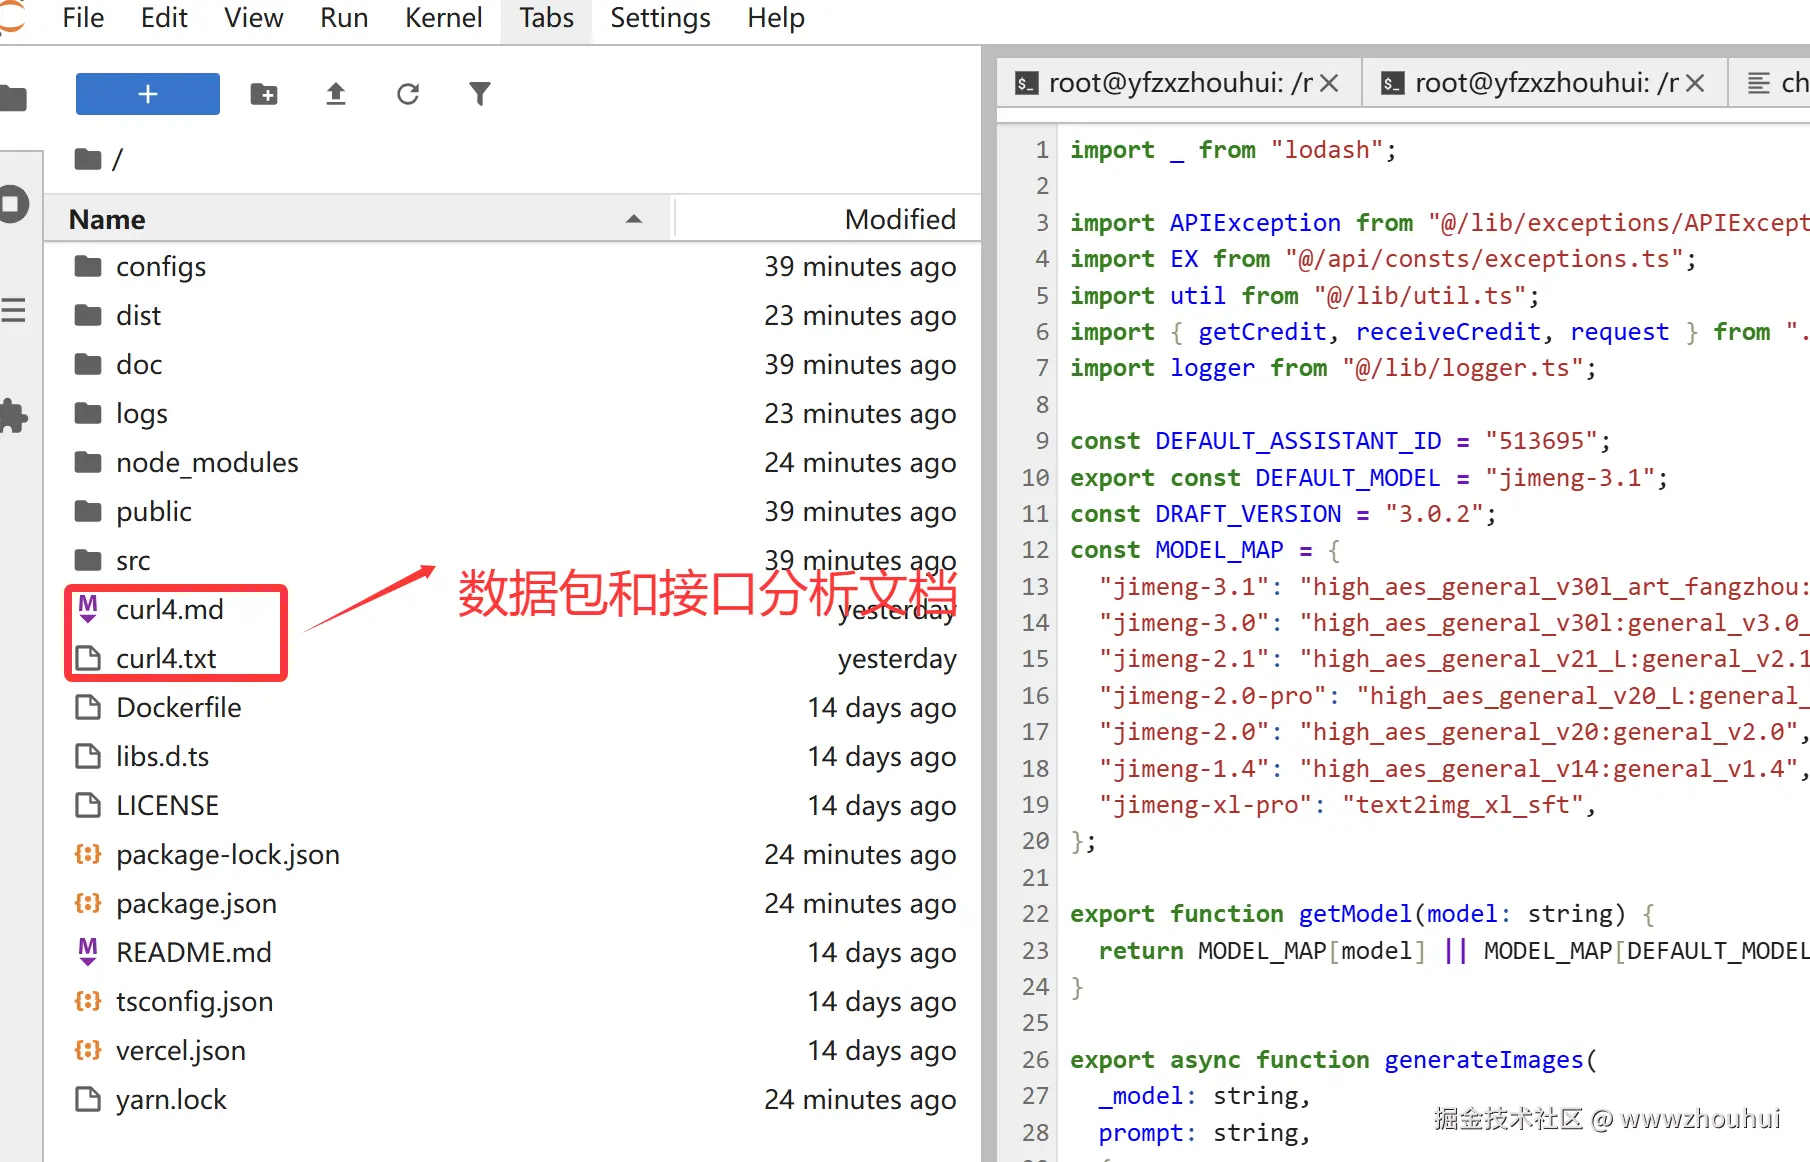
Task: Open the Edit menu
Action: coord(164,18)
